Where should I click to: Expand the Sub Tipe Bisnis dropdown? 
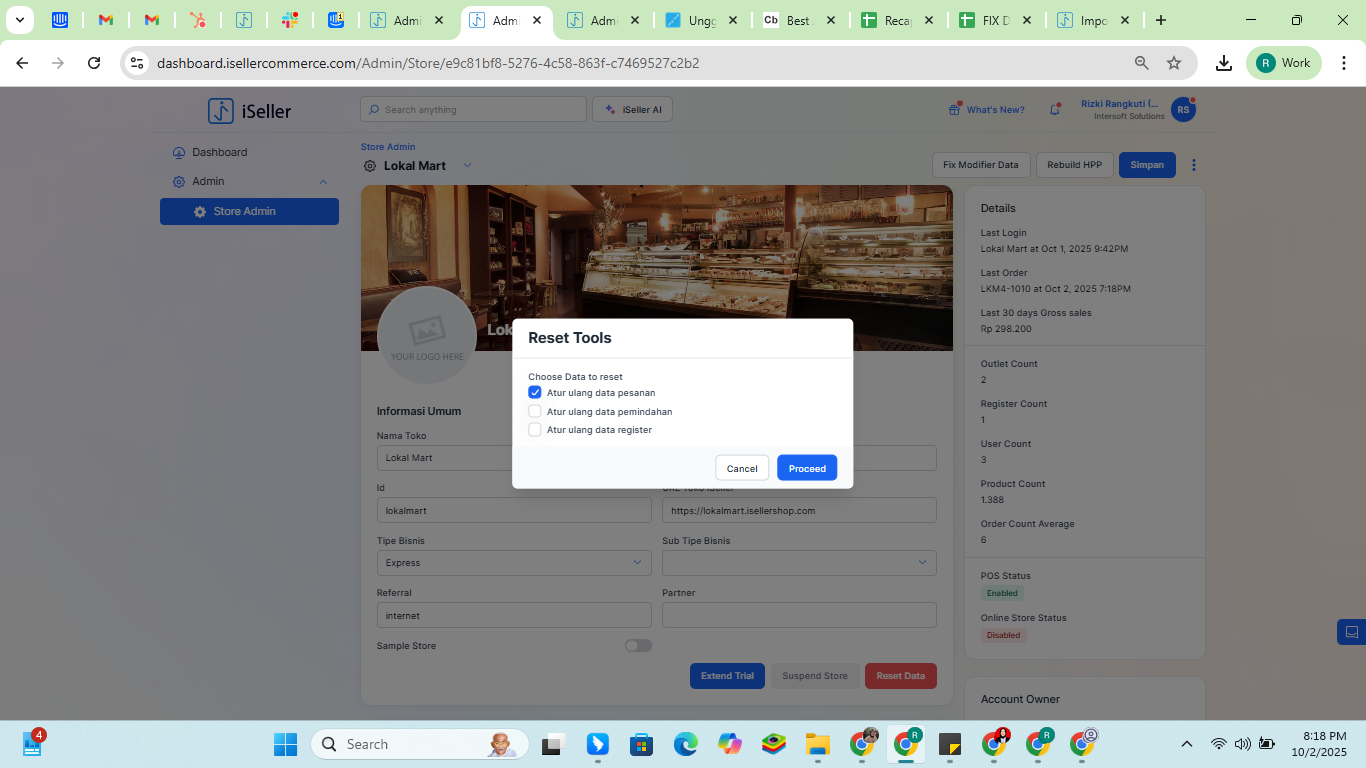click(x=799, y=563)
